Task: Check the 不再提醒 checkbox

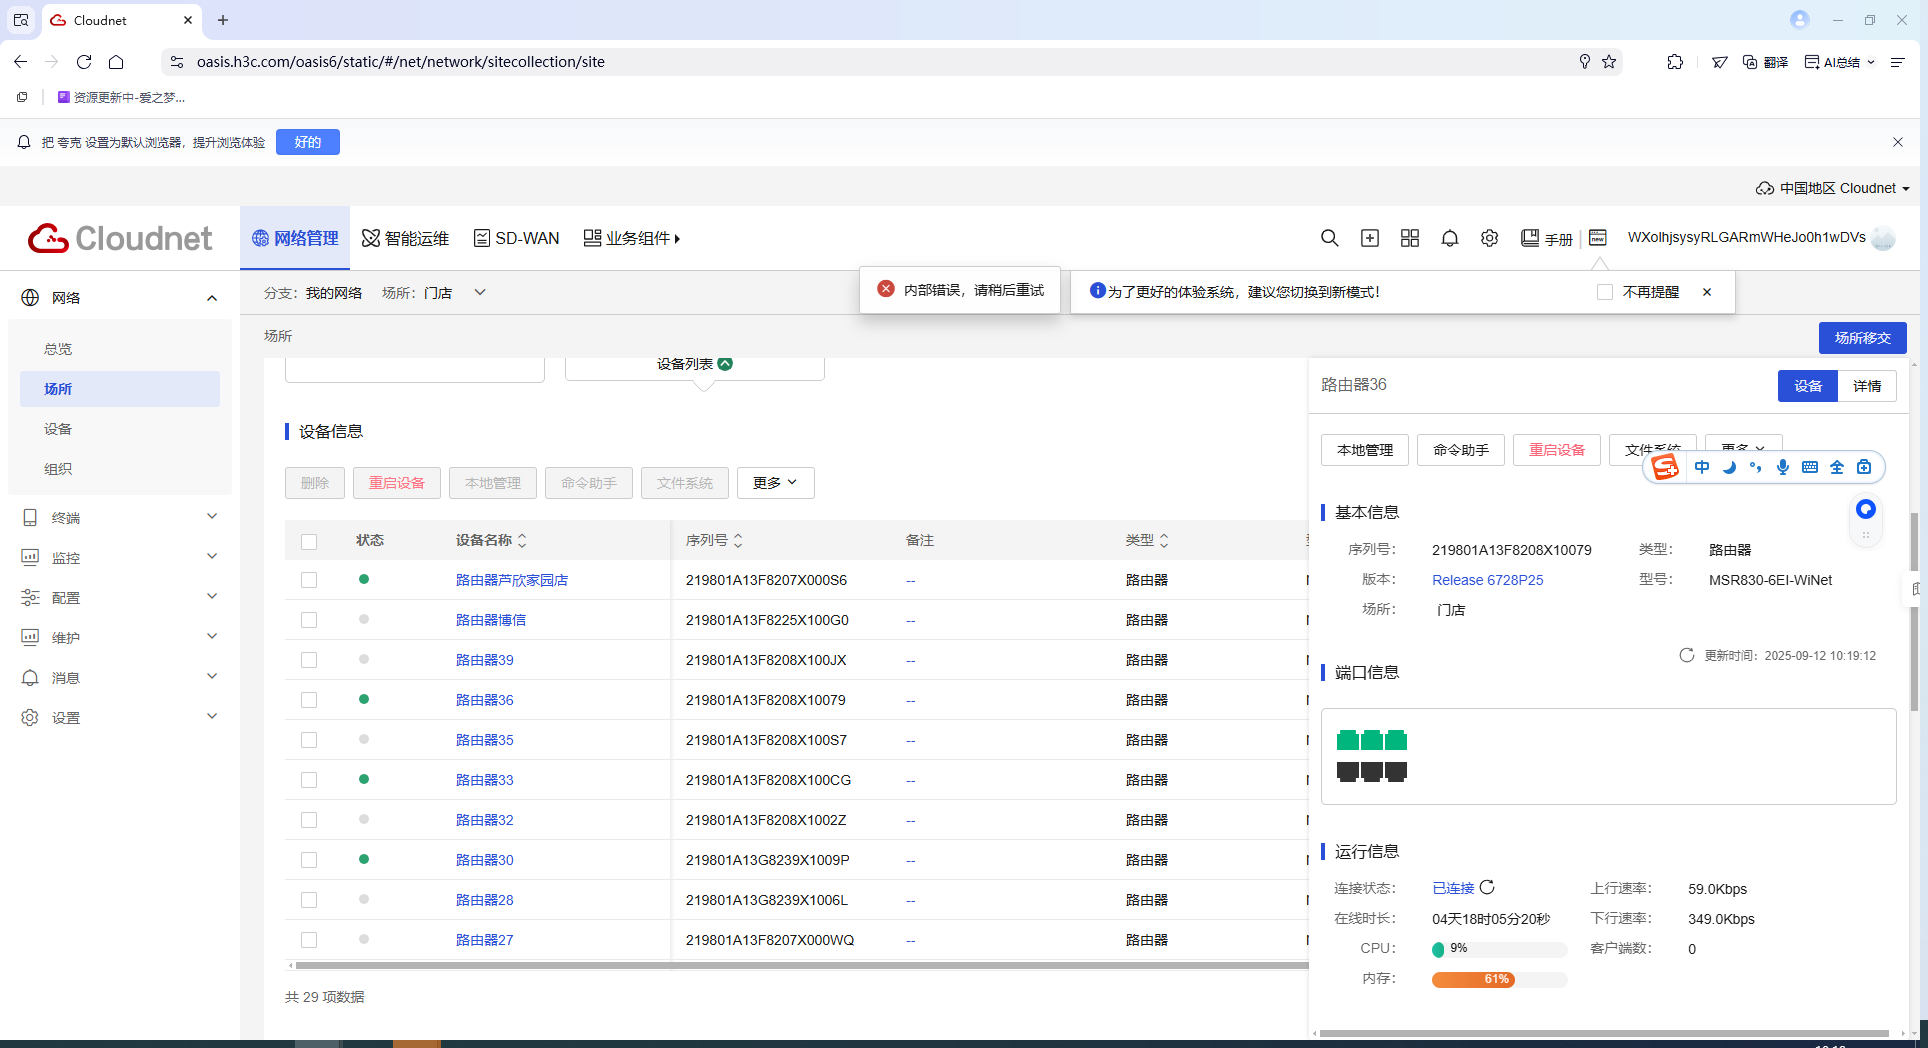Action: [1605, 292]
